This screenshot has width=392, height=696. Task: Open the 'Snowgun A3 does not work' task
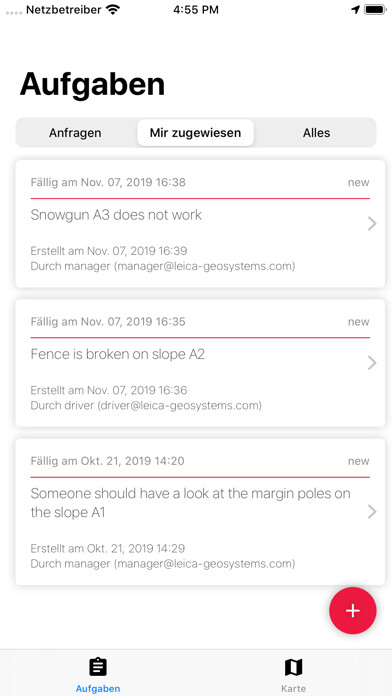[116, 215]
